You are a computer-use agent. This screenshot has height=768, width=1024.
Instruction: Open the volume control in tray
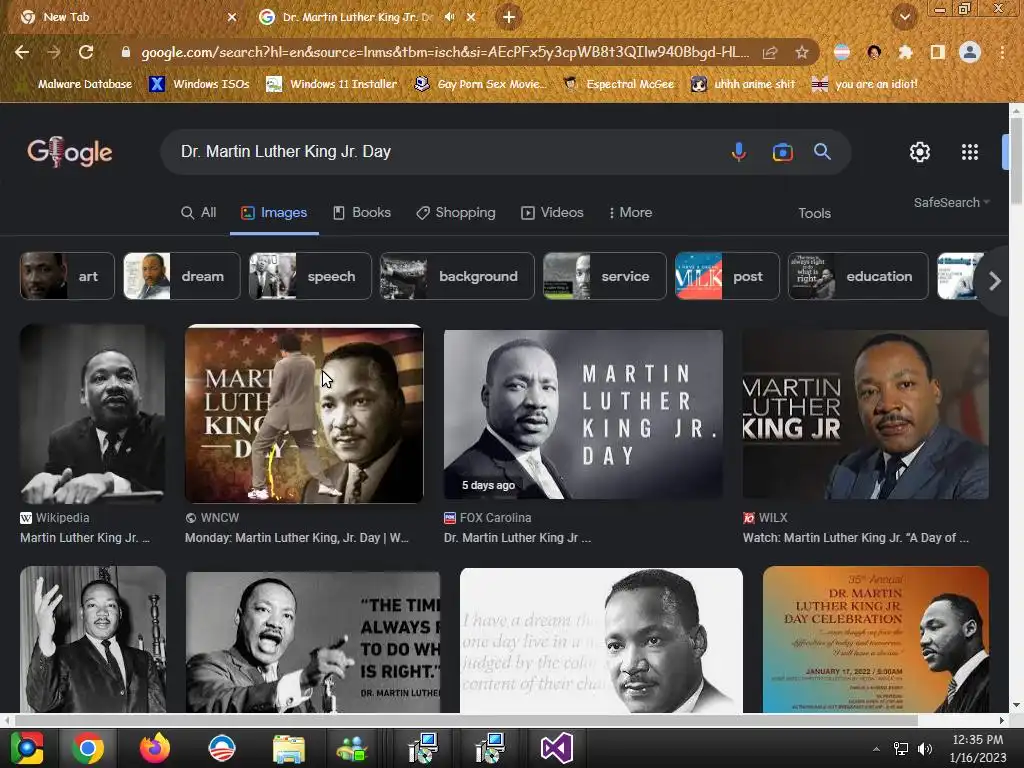point(925,748)
